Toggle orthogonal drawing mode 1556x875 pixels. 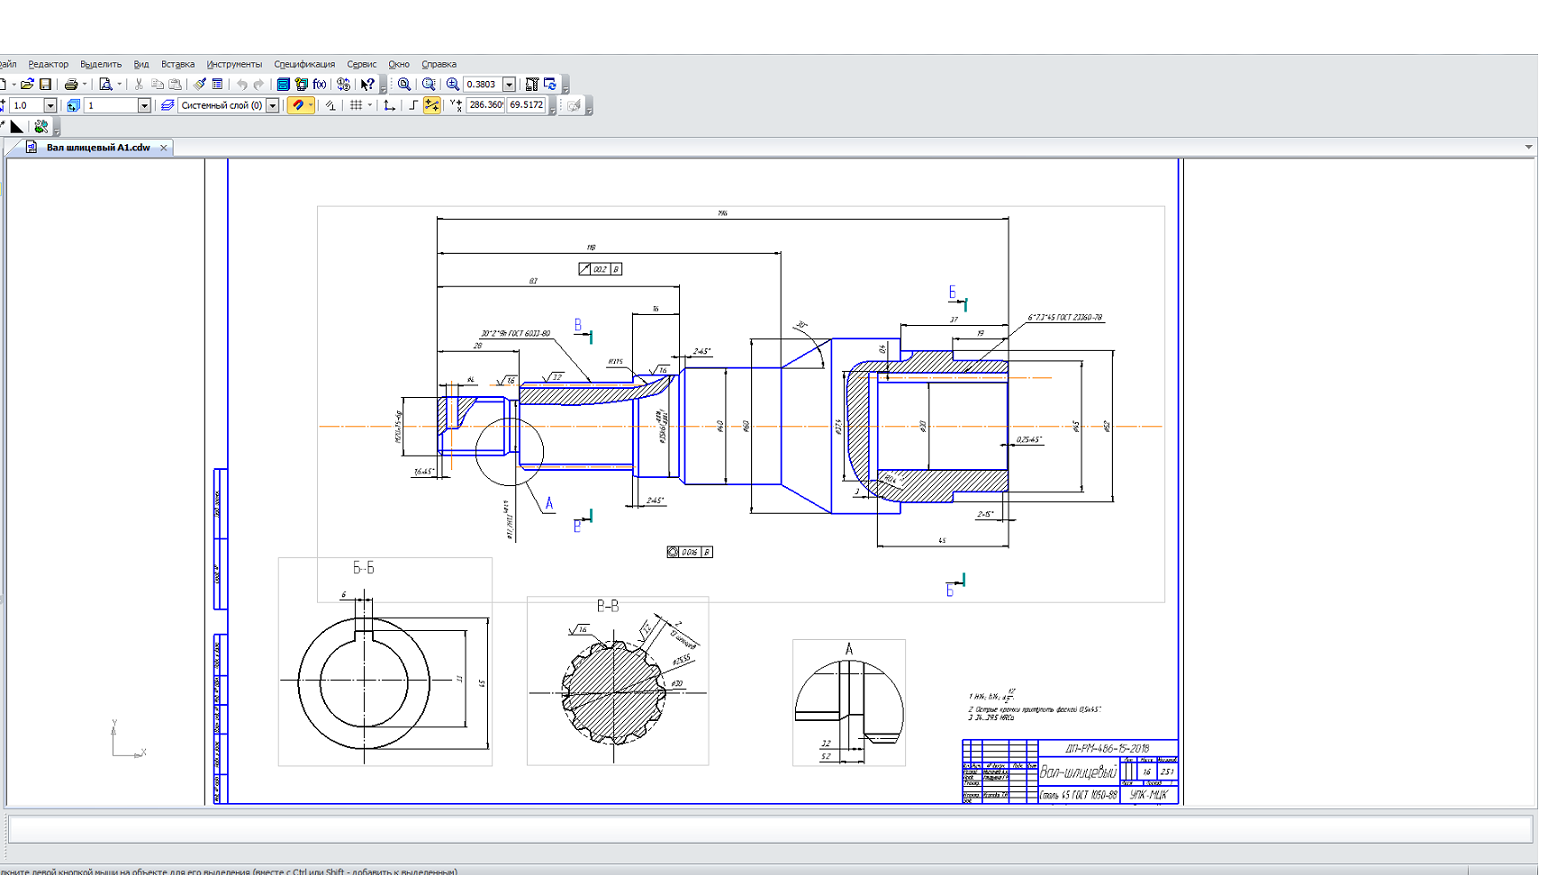(412, 105)
